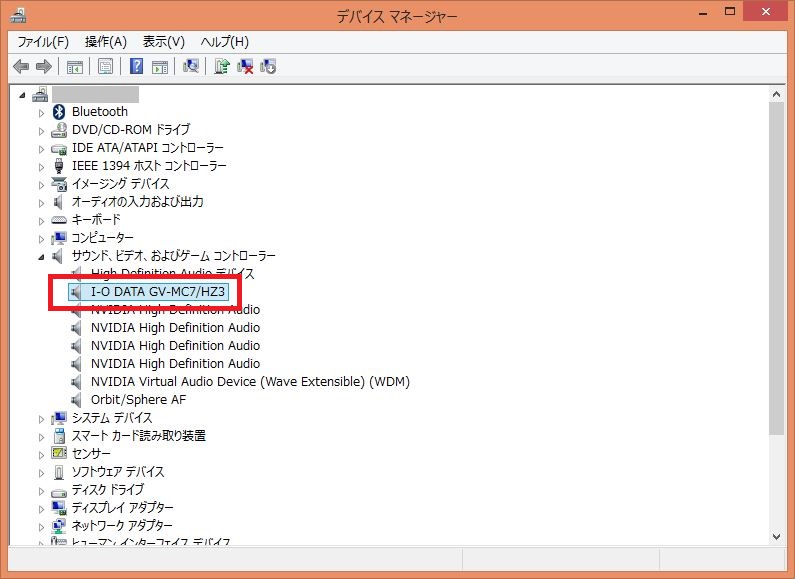
Task: Click the uninstall device icon with red X
Action: (245, 66)
